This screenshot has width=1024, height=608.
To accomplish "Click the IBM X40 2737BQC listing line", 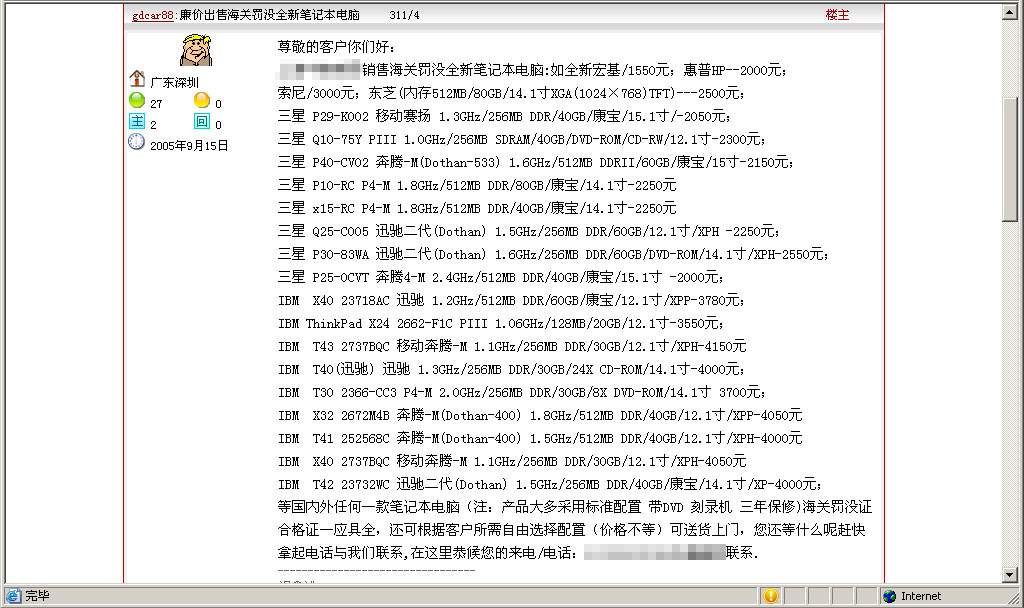I will click(x=512, y=461).
